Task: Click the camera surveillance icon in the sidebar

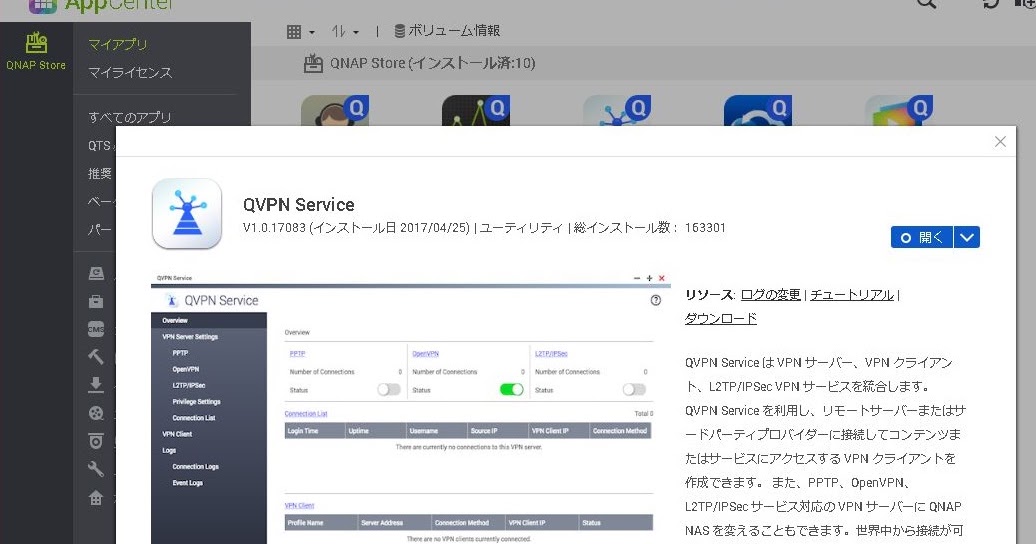Action: point(96,441)
